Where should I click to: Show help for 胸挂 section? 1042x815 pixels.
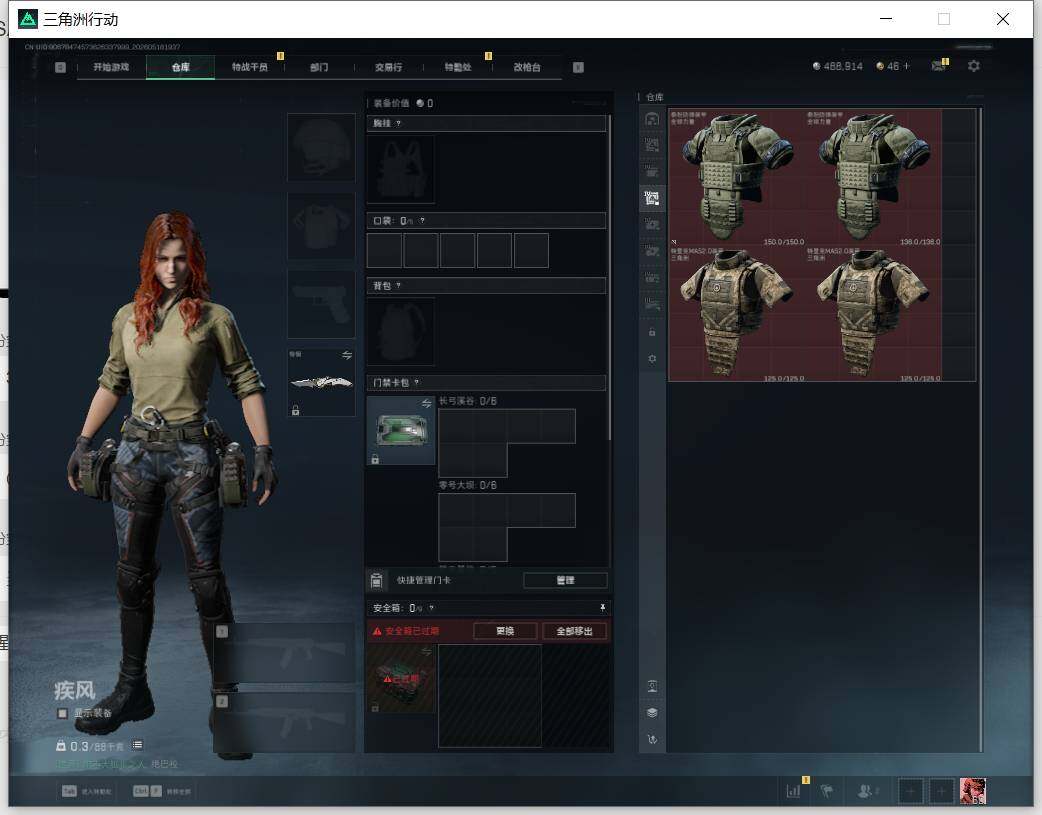[x=398, y=124]
